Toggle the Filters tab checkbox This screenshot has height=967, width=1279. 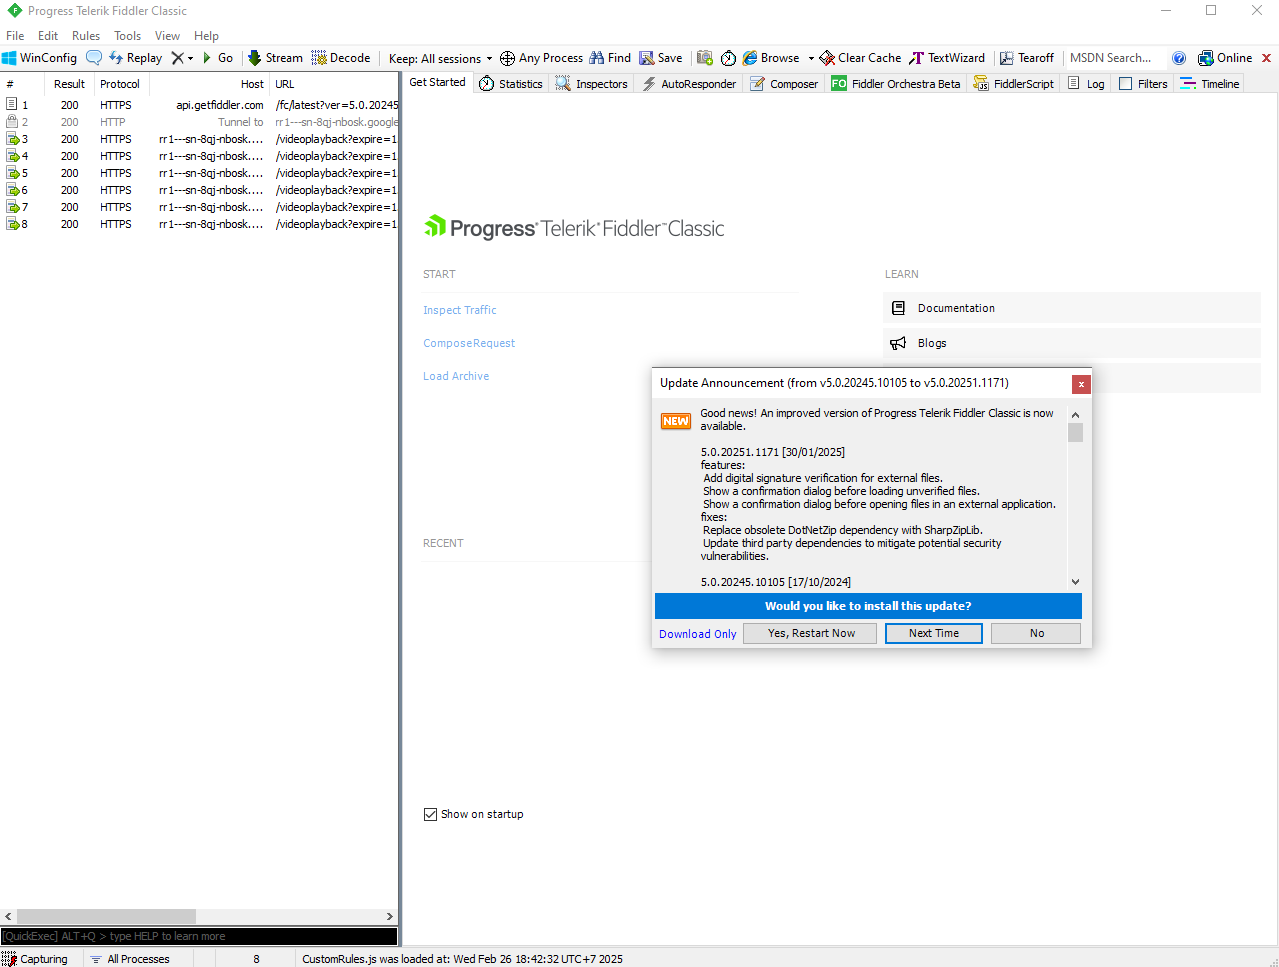point(1126,84)
